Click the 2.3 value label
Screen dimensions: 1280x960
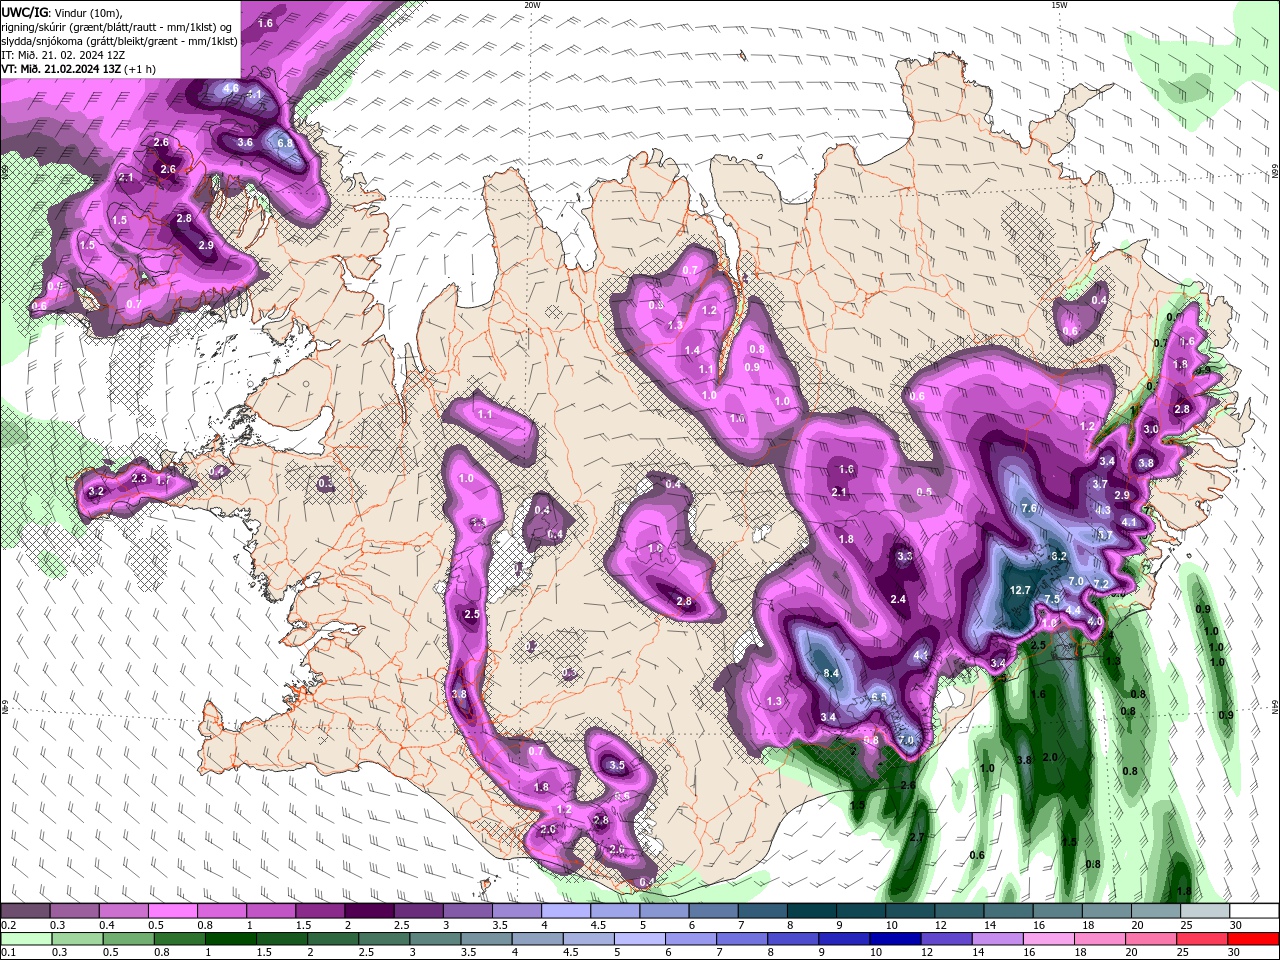point(139,479)
